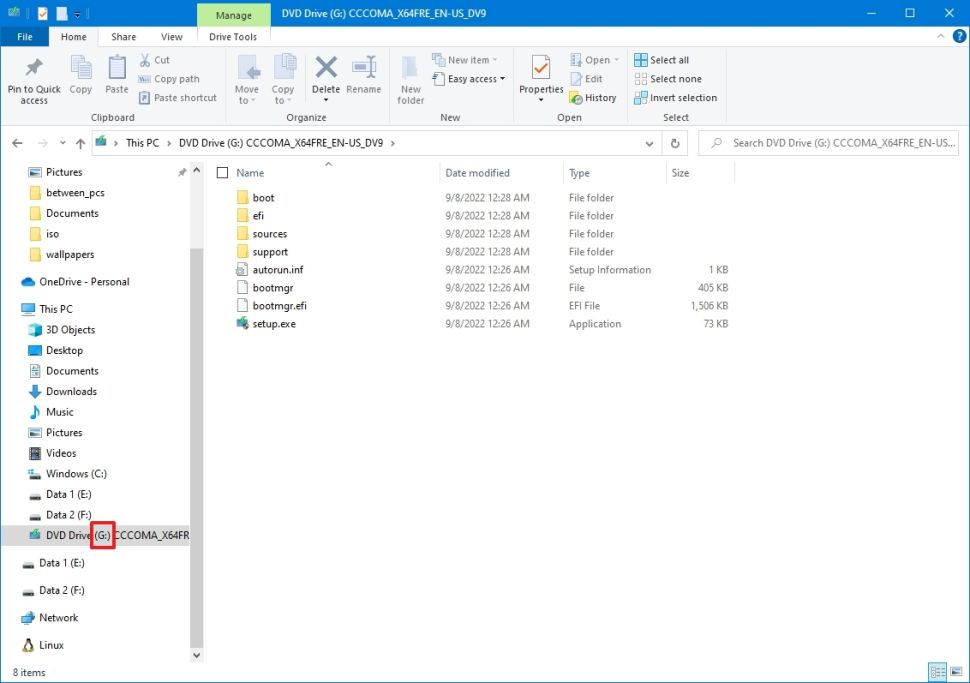Click the Manage contextual tab
This screenshot has height=683, width=970.
[x=234, y=15]
